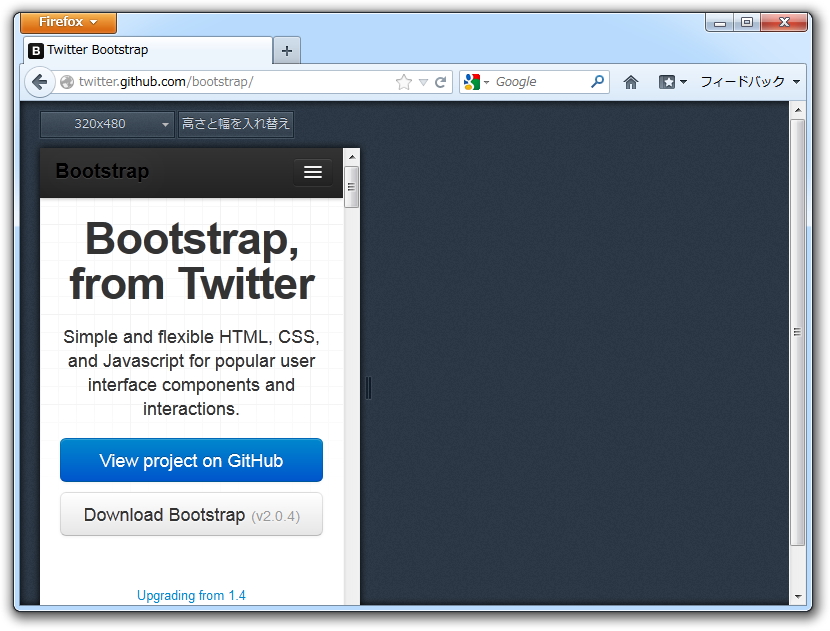Focus the twitter.github.com/bootstrap/ address bar
Screen dimensions: 830x631
tap(233, 82)
